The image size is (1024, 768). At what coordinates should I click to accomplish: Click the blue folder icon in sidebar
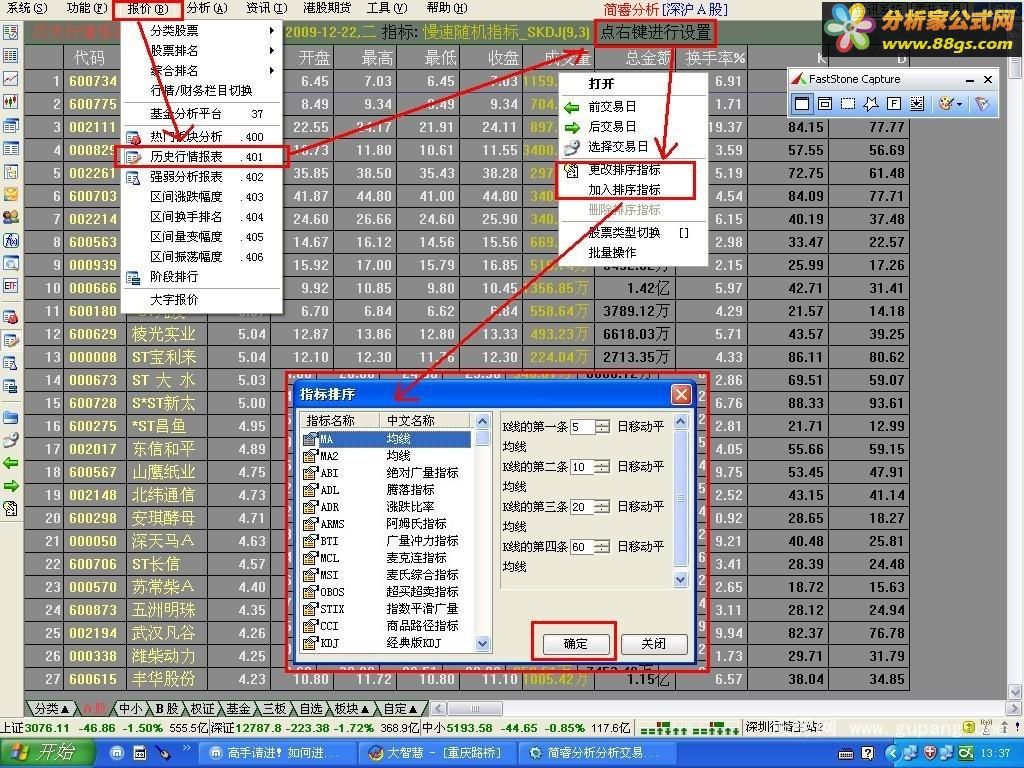(10, 417)
